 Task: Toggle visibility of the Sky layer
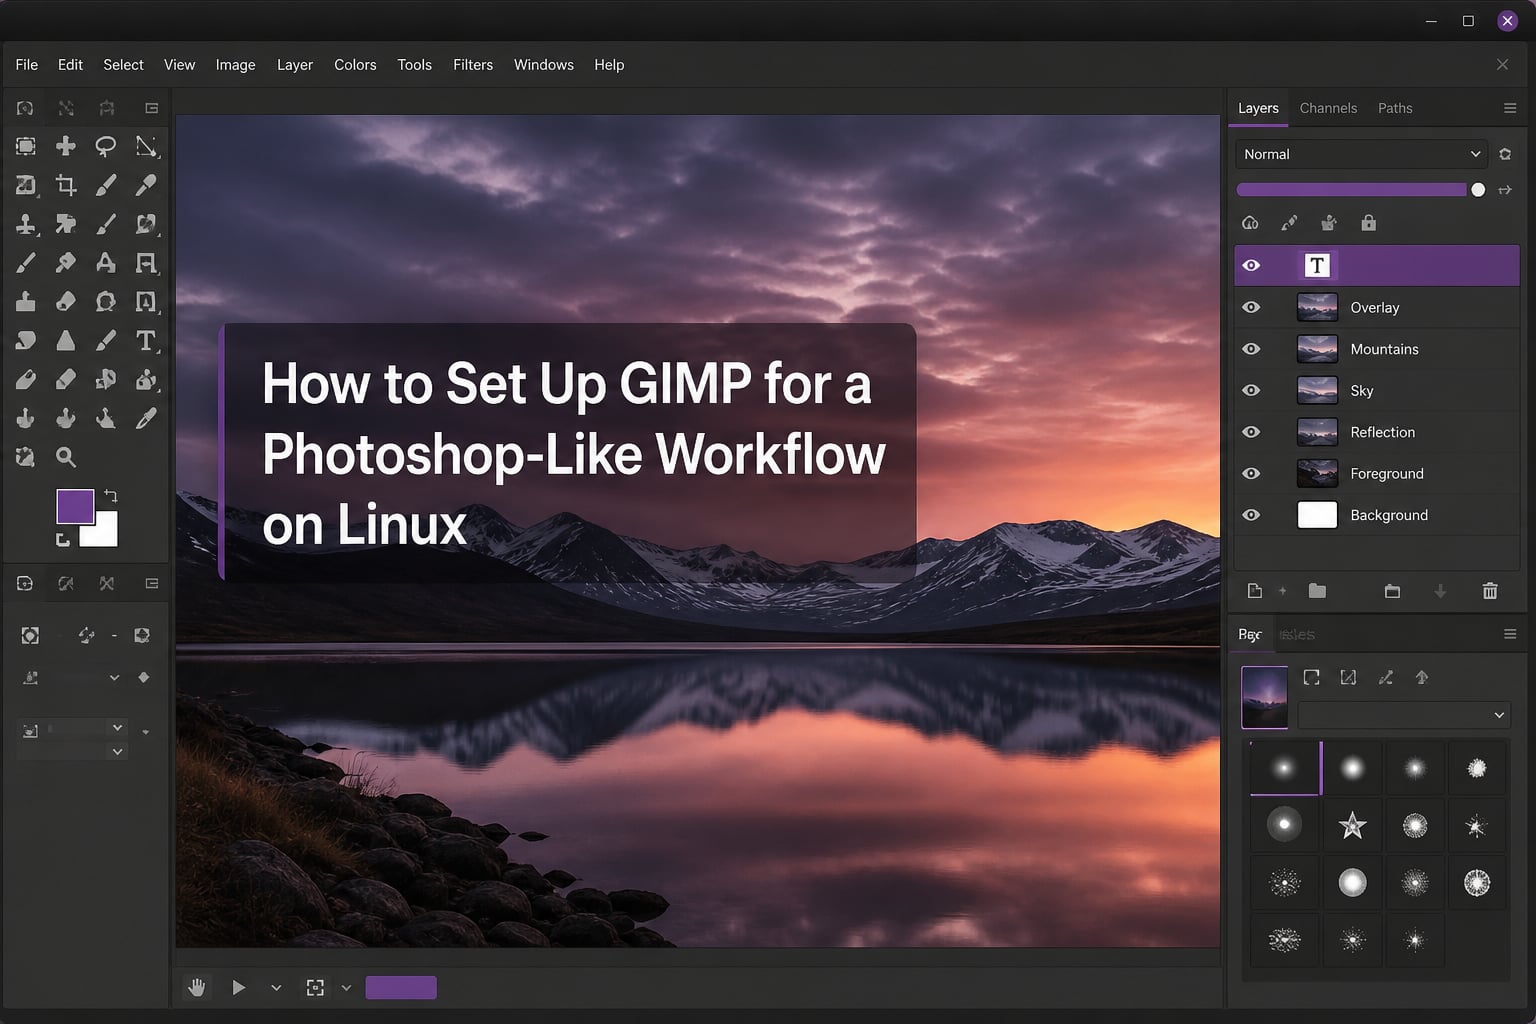1251,390
